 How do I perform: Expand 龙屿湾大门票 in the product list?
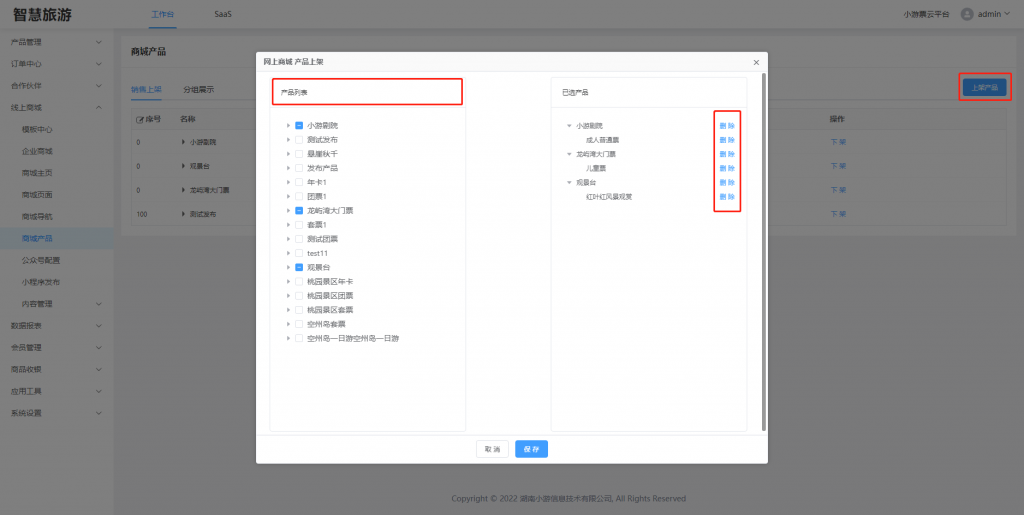click(289, 211)
